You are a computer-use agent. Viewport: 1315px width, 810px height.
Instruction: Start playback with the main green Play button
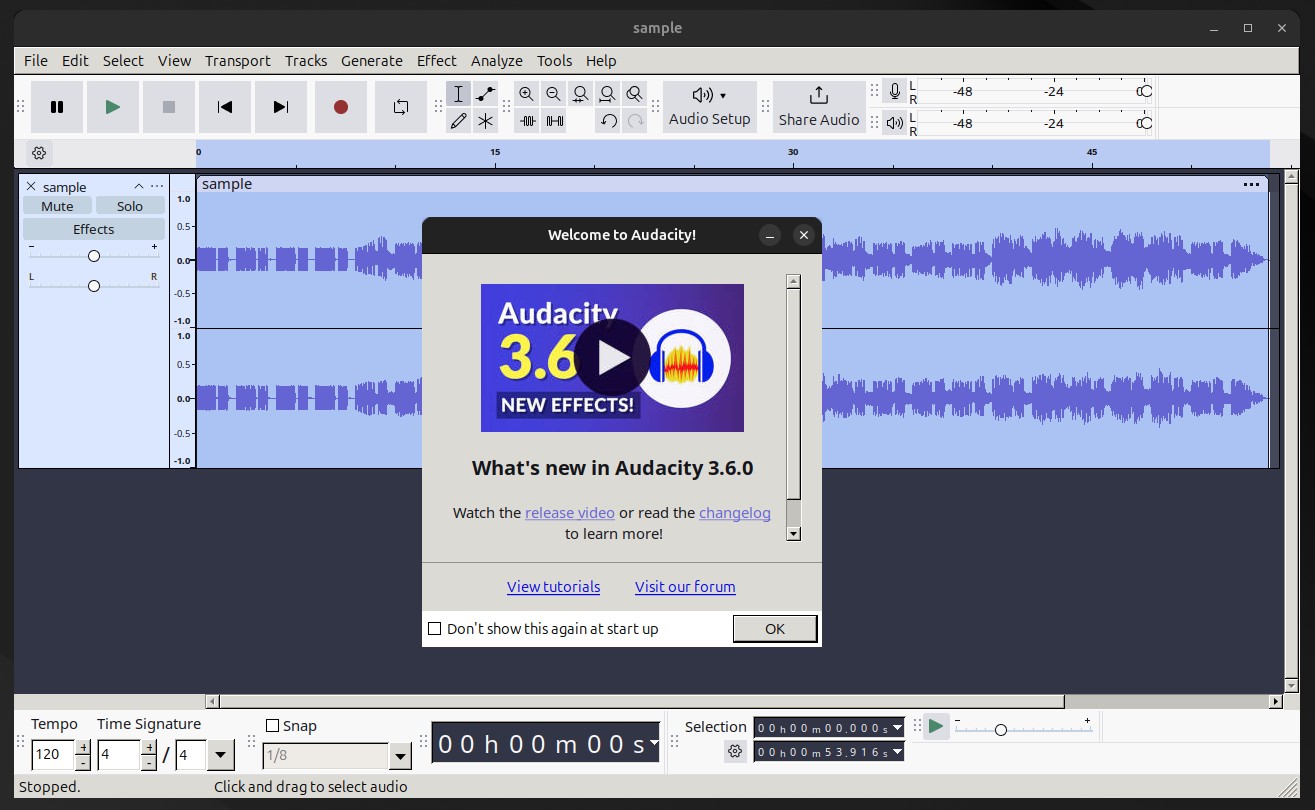(x=113, y=107)
